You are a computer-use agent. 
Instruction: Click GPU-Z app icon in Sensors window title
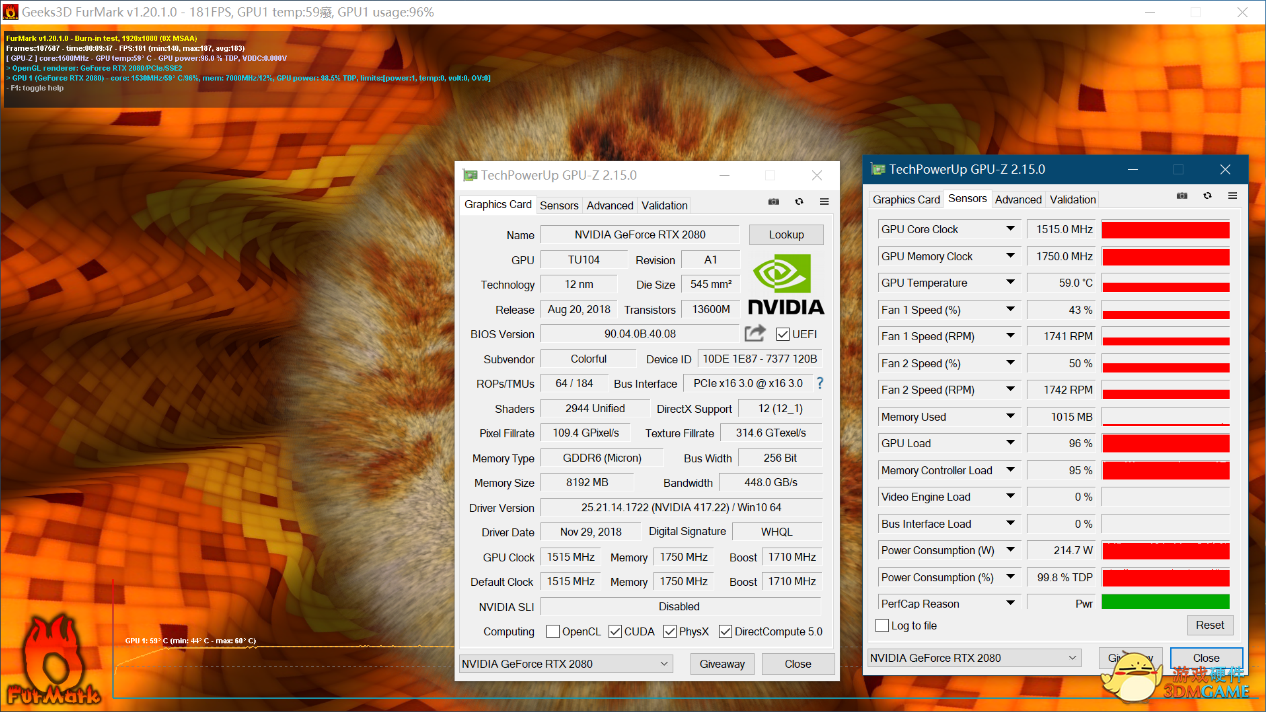tap(878, 169)
